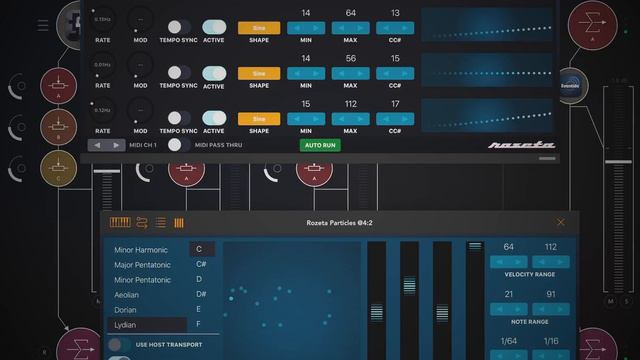
Task: Increase CC# value 15
Action: point(404,73)
